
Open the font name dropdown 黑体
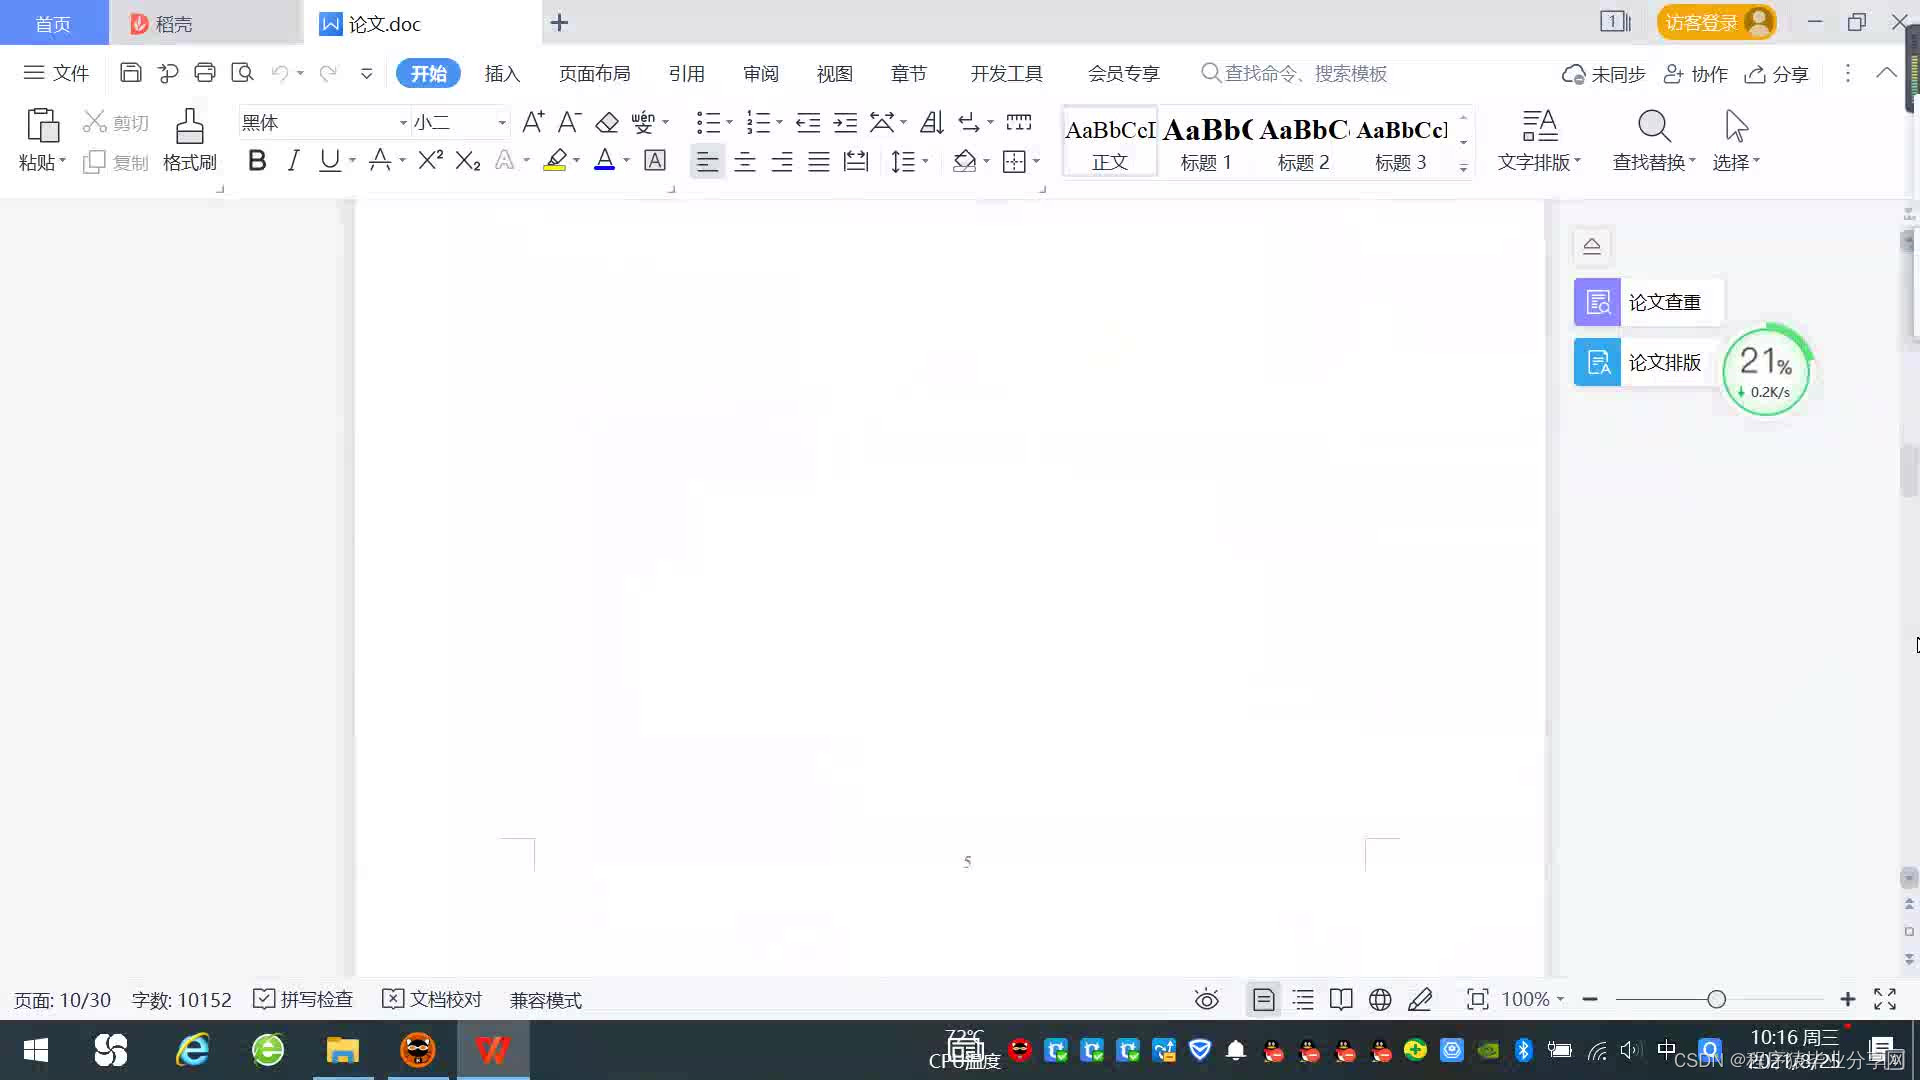(403, 123)
